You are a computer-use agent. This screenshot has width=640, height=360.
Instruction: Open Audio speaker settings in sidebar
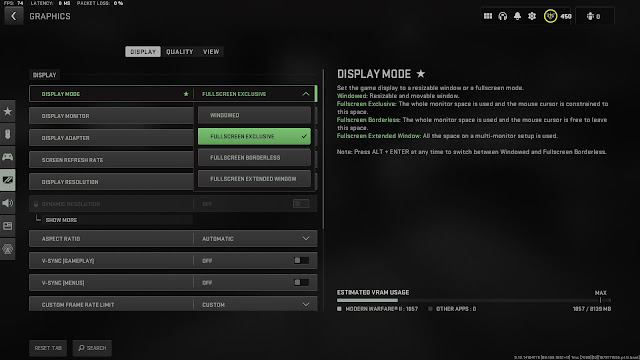point(8,203)
